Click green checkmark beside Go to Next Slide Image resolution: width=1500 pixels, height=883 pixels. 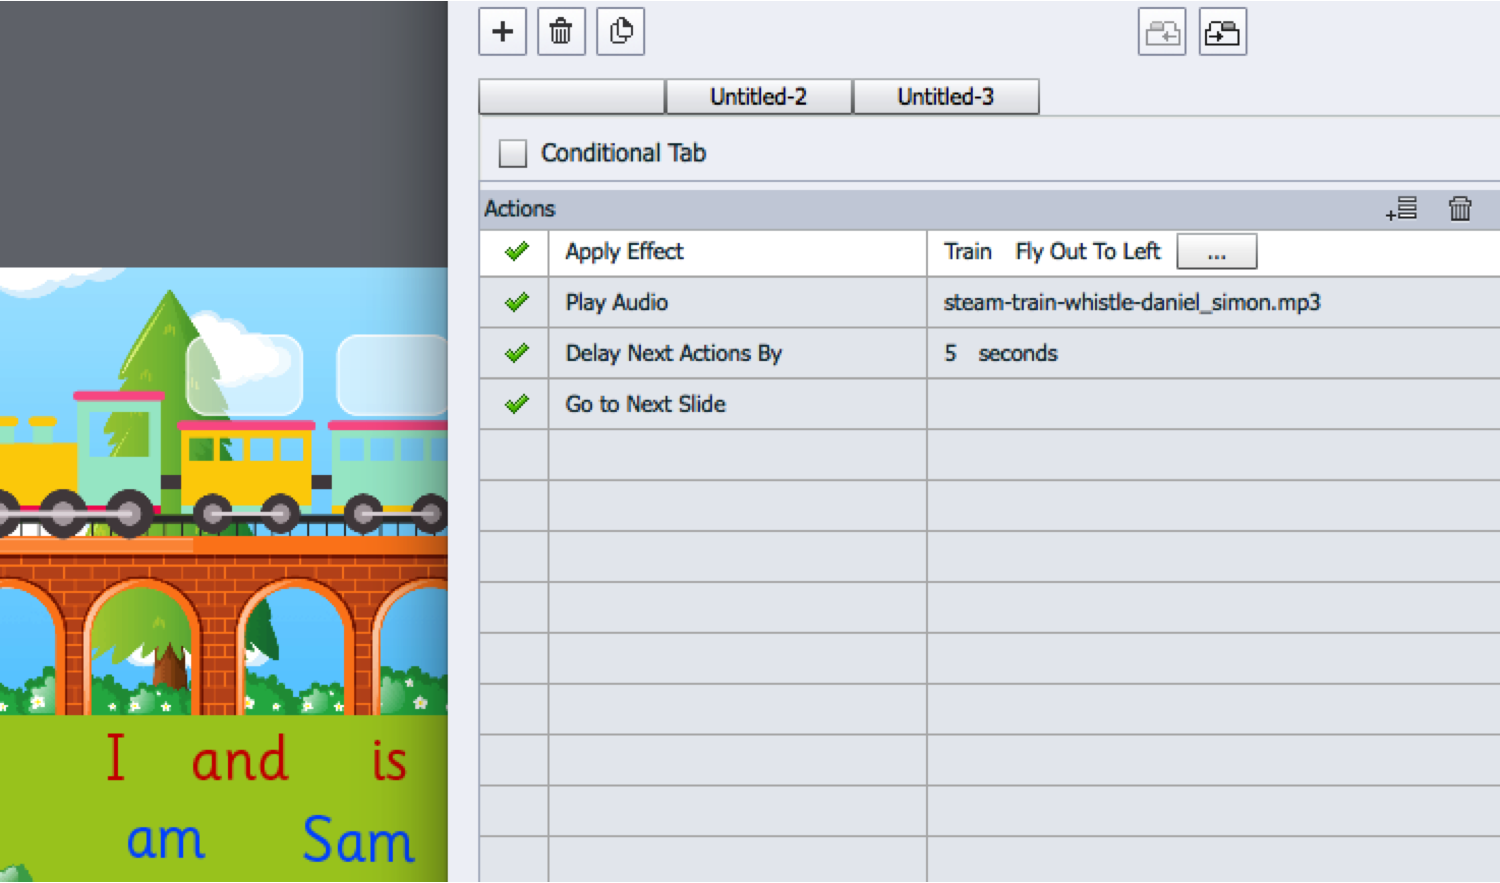tap(516, 404)
